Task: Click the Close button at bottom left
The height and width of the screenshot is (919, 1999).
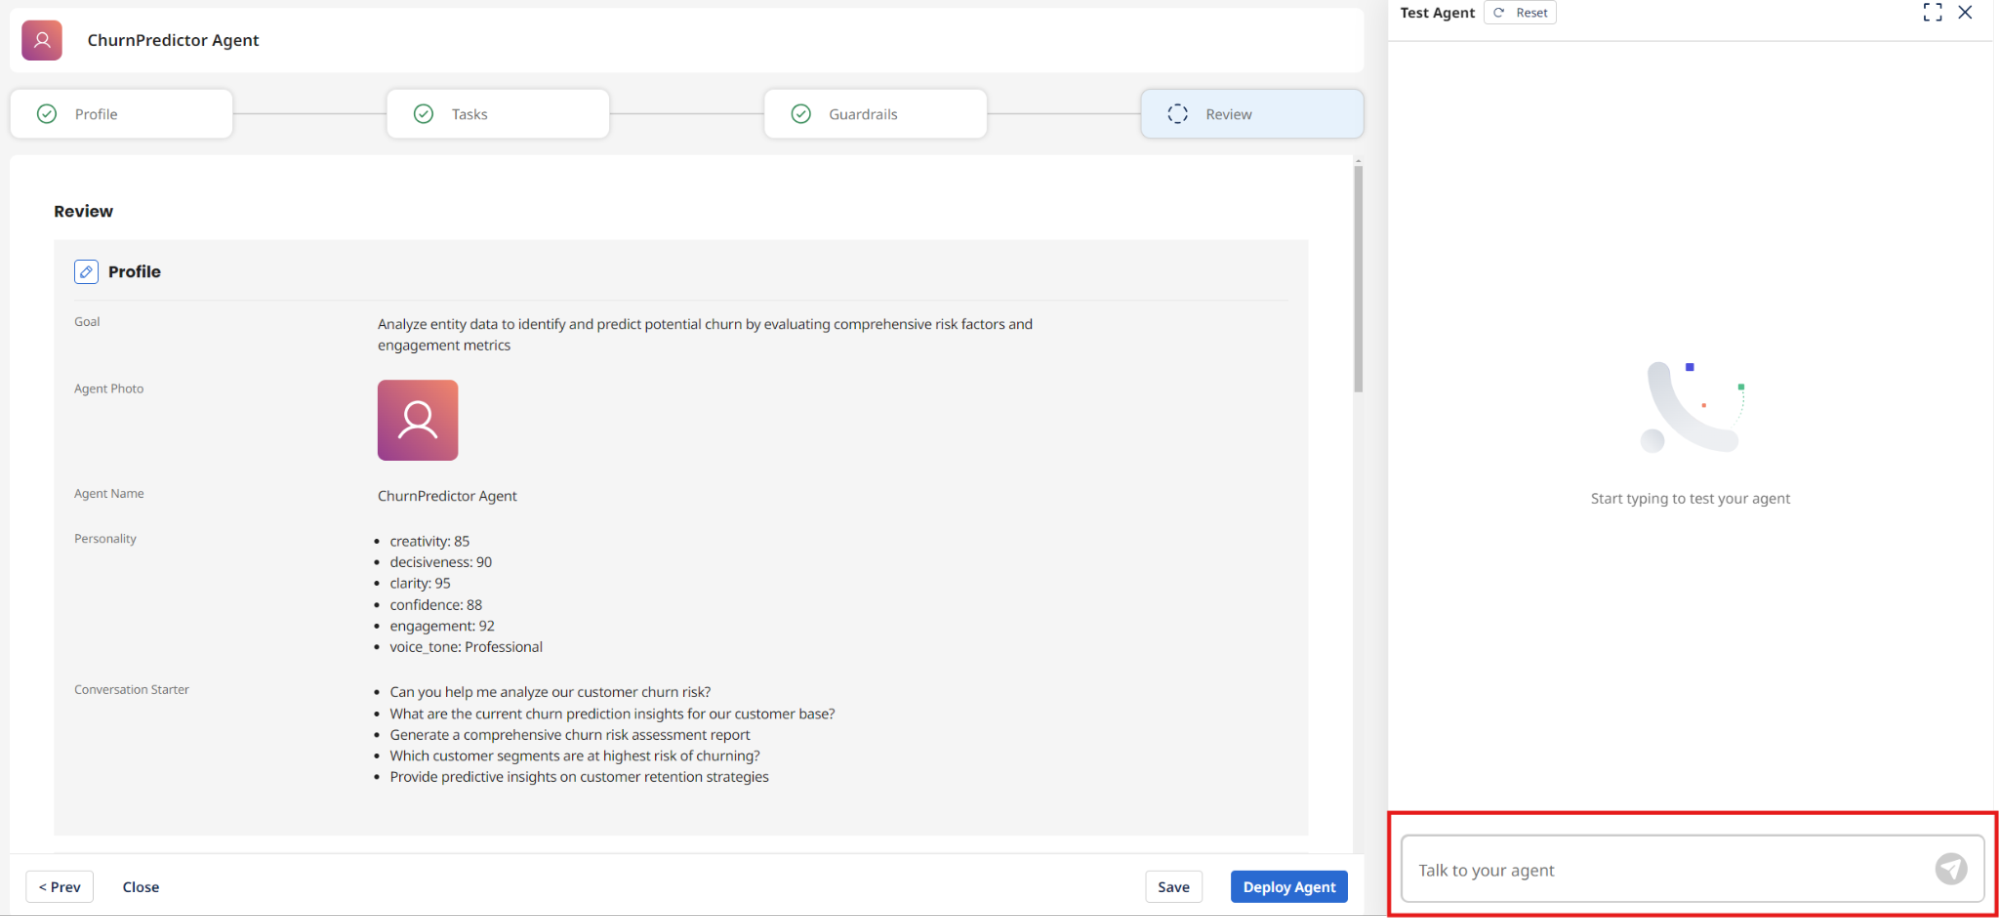Action: (x=140, y=886)
